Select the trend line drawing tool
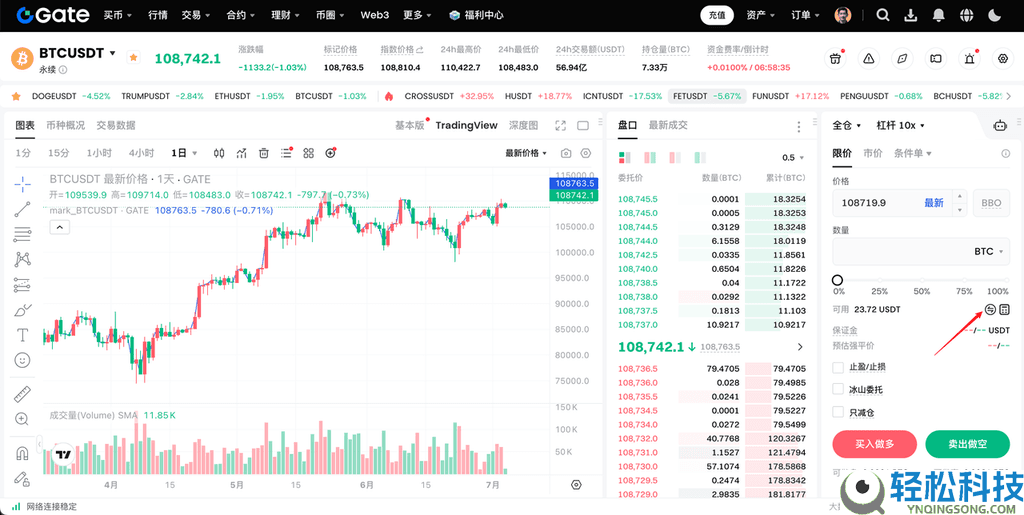Viewport: 1024px width, 515px height. pyautogui.click(x=22, y=210)
